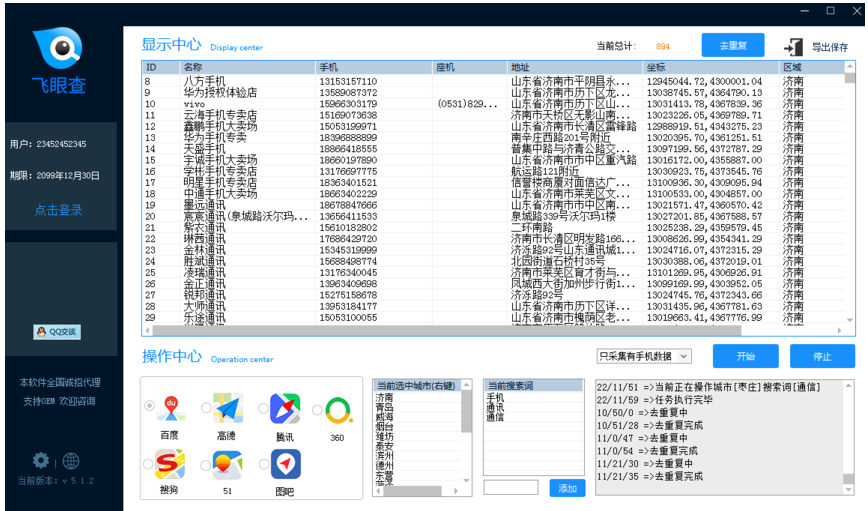This screenshot has width=868, height=511.
Task: Select 青岛 in the city list
Action: point(384,407)
